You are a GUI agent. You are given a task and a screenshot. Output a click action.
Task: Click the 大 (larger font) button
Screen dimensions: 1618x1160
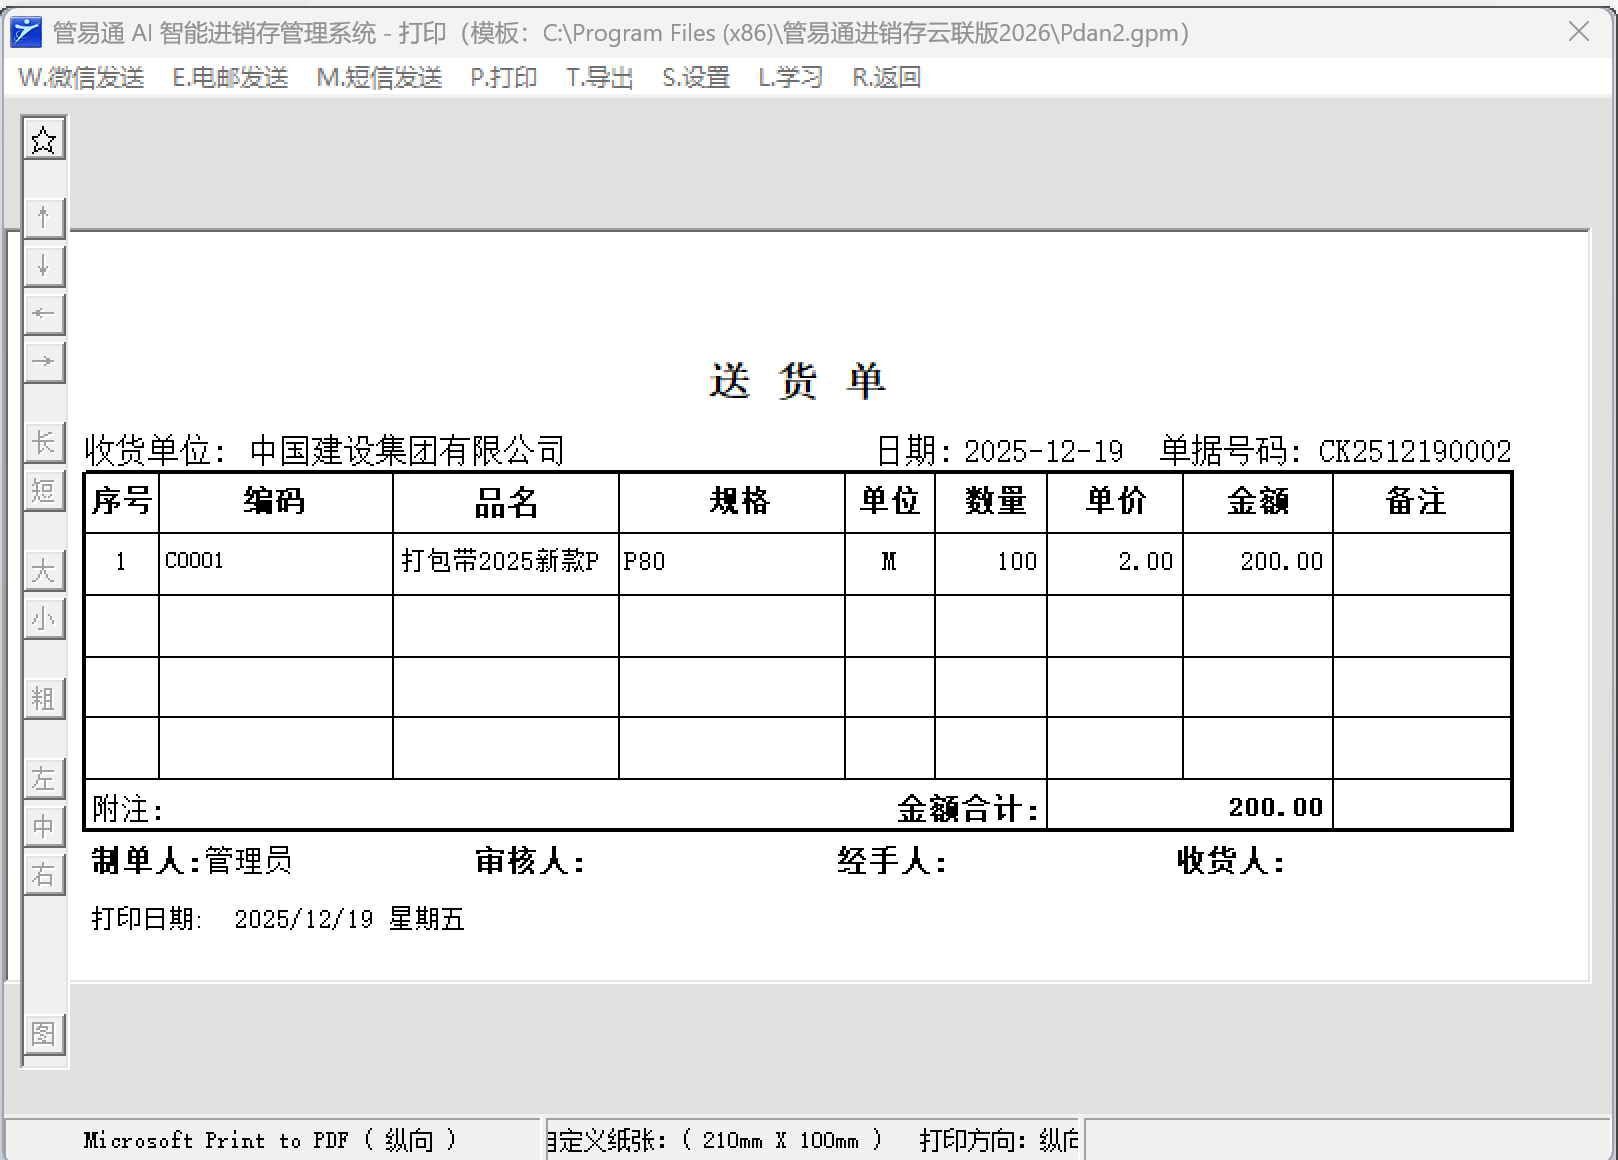tap(43, 571)
